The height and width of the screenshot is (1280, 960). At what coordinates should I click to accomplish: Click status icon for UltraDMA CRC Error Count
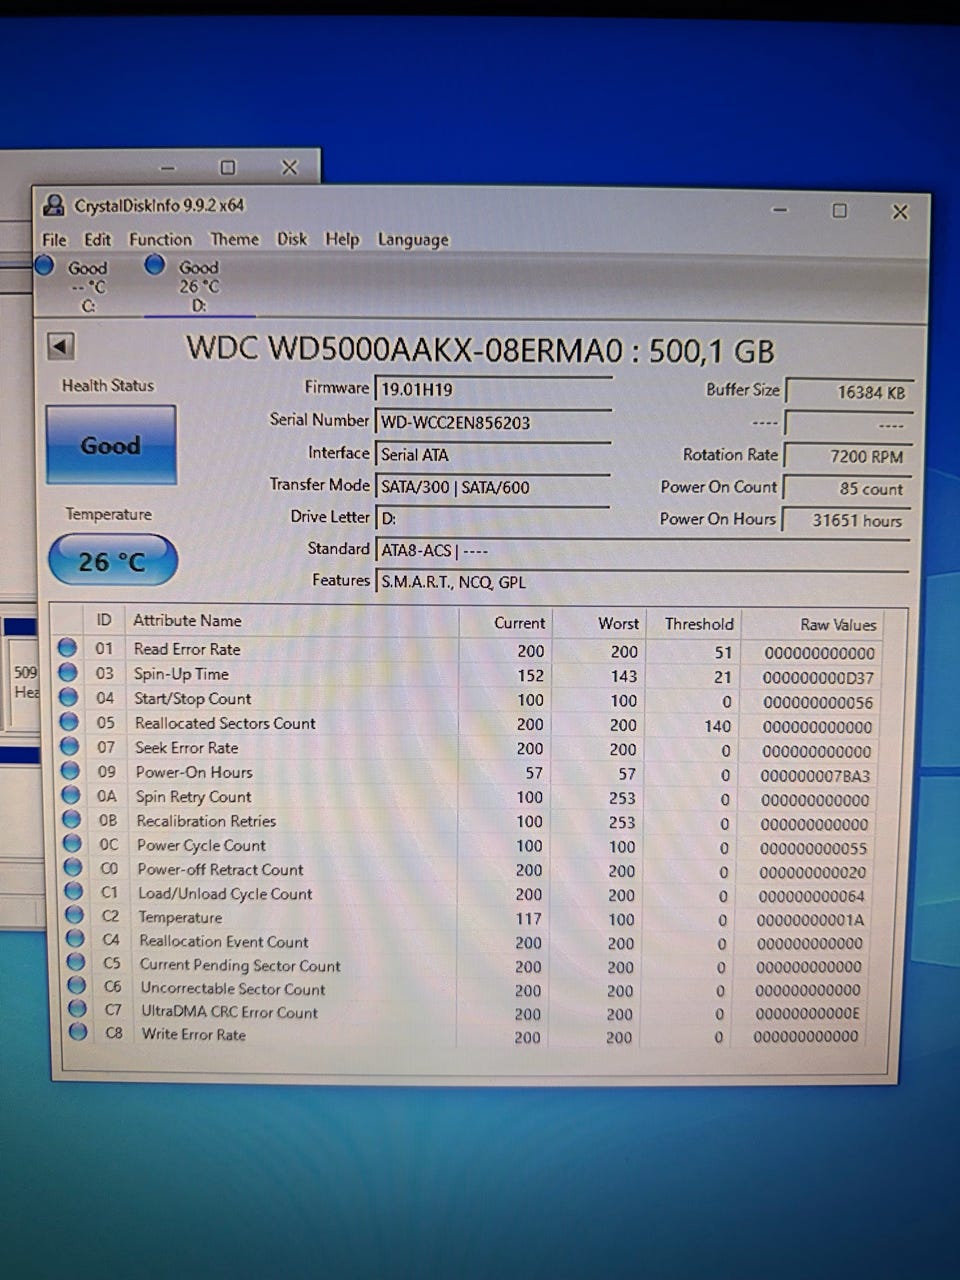(x=77, y=1009)
